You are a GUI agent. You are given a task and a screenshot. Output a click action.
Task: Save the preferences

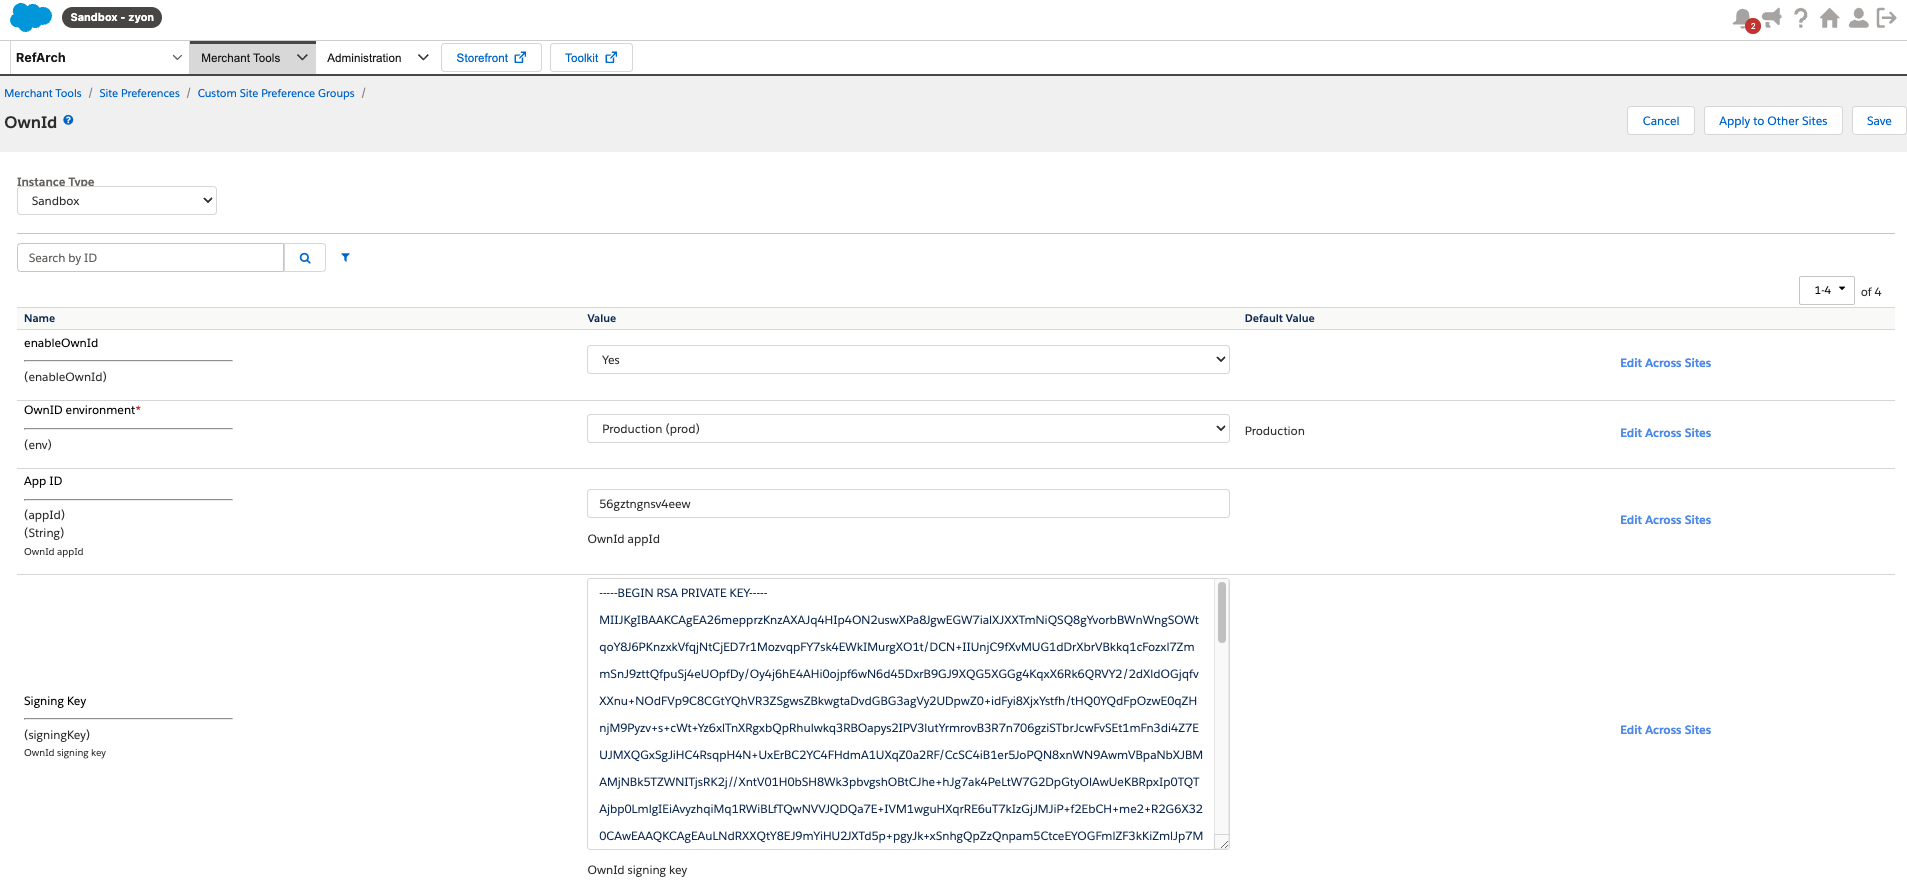[1879, 121]
